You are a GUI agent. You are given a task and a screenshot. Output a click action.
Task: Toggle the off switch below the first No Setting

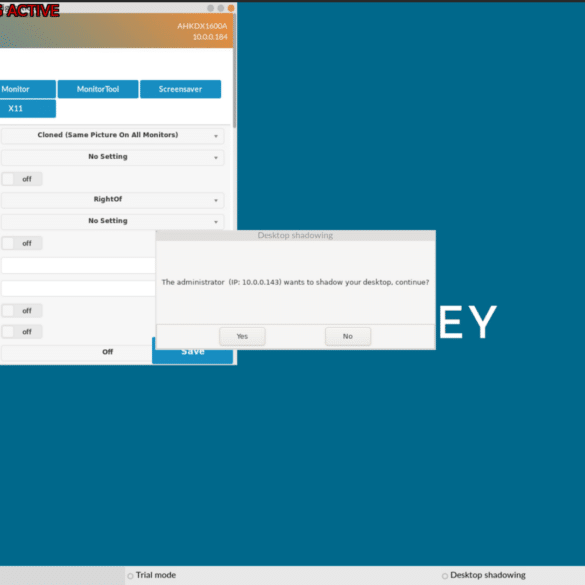[x=22, y=179]
